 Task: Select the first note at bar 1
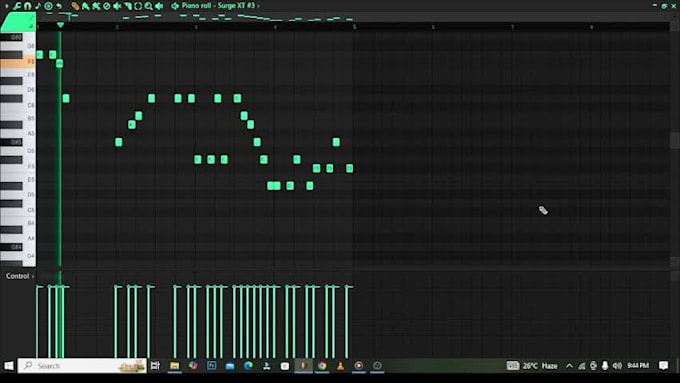tap(40, 55)
